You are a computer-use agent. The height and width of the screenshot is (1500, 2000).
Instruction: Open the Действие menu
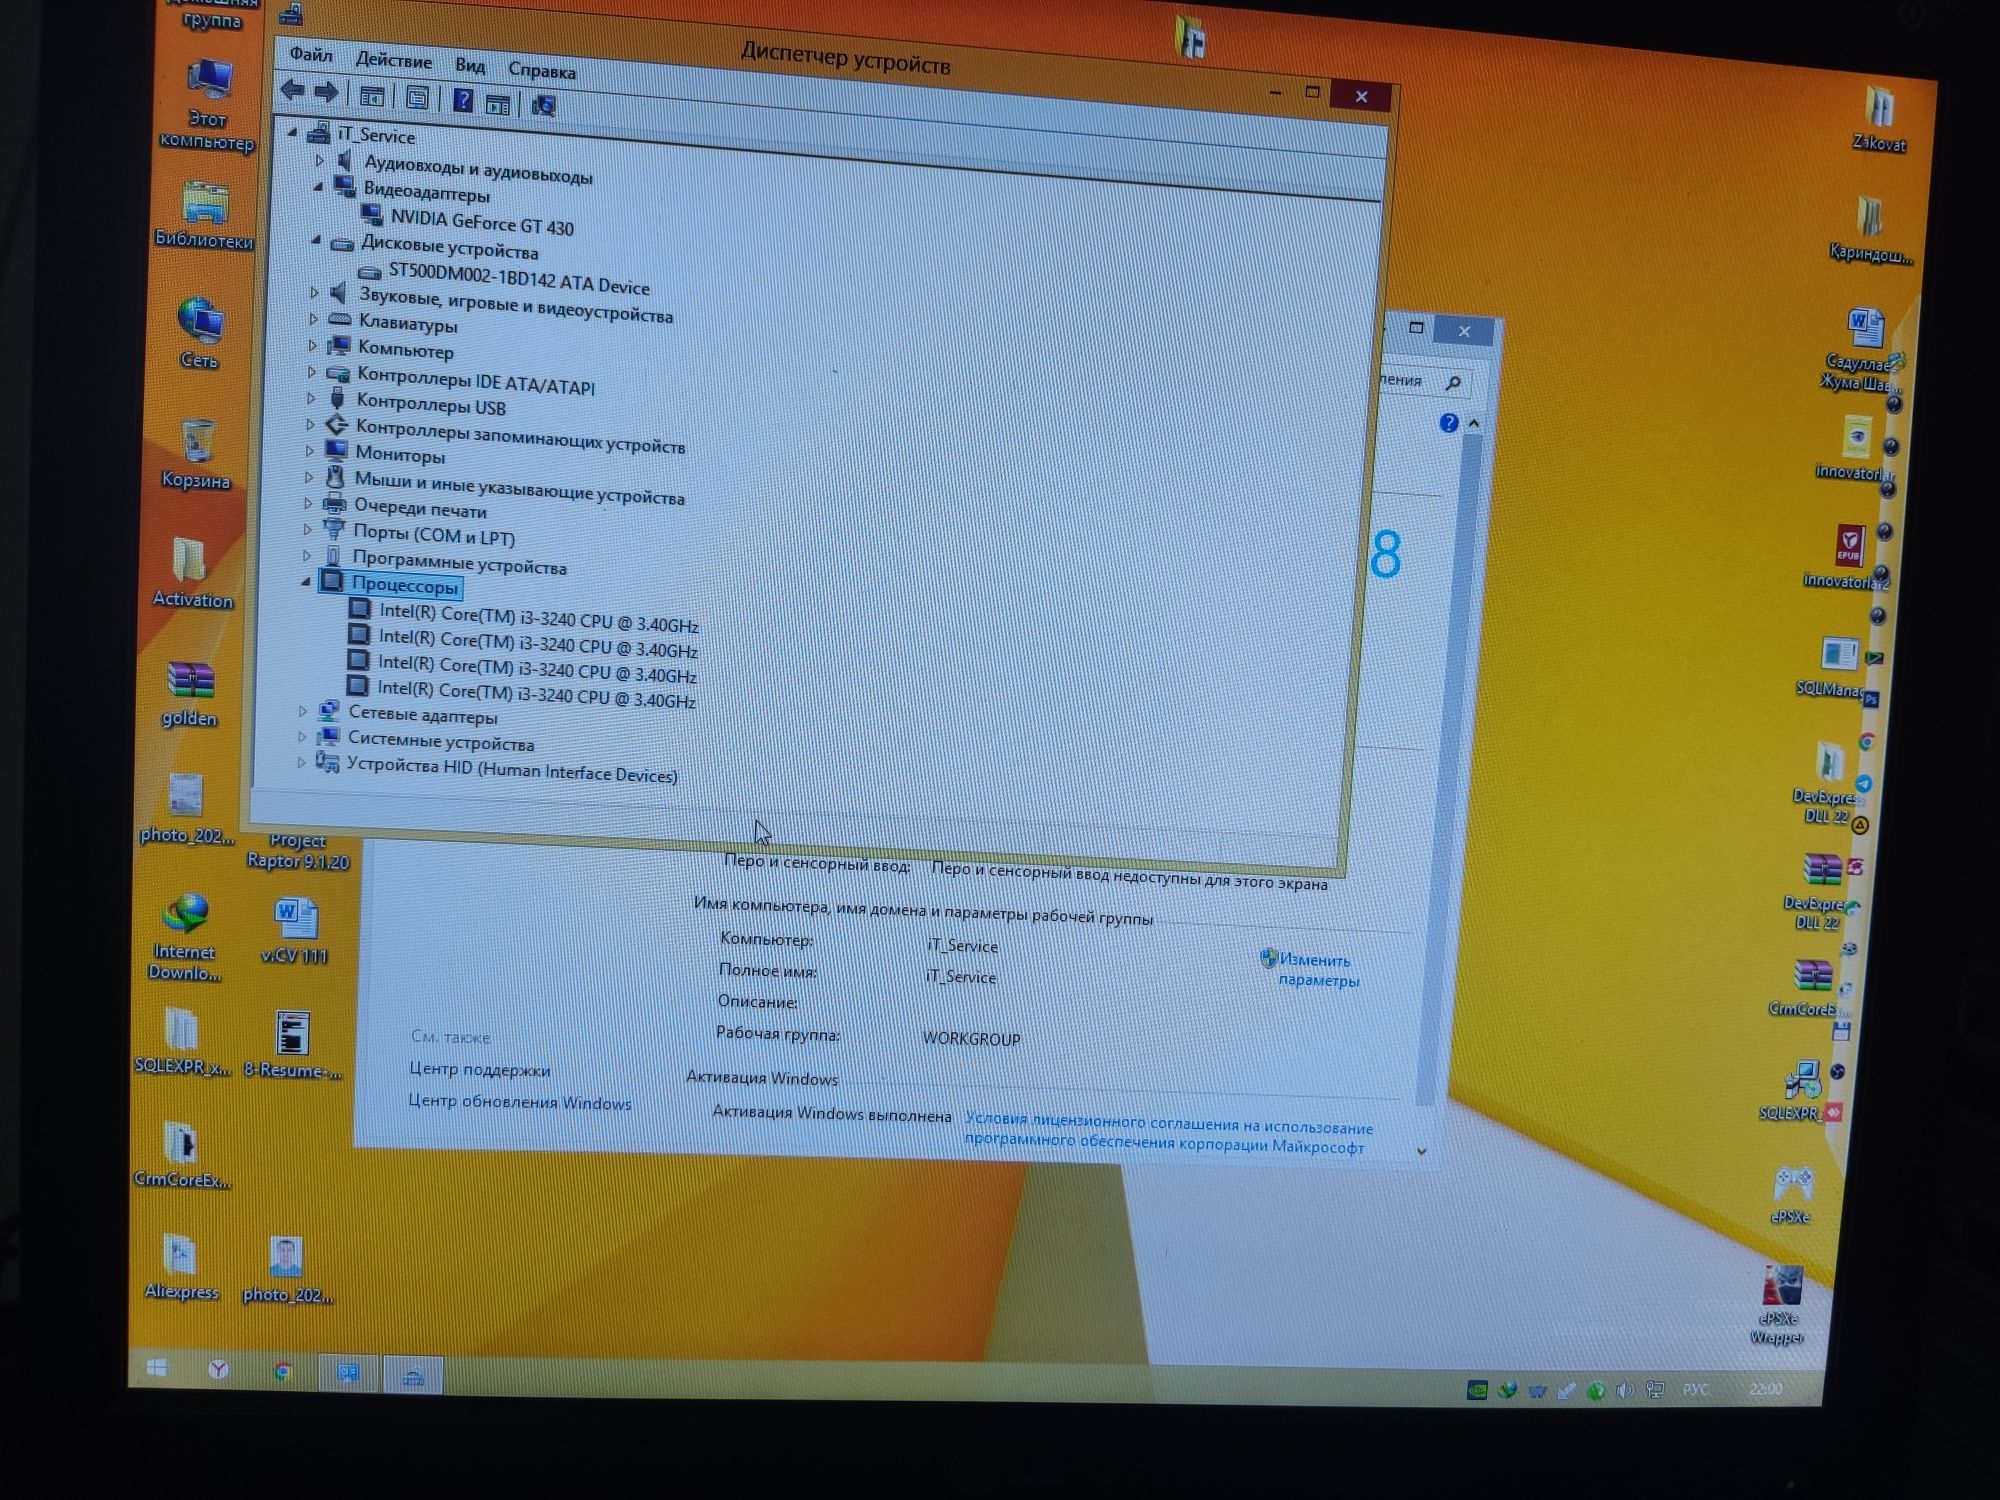coord(394,61)
